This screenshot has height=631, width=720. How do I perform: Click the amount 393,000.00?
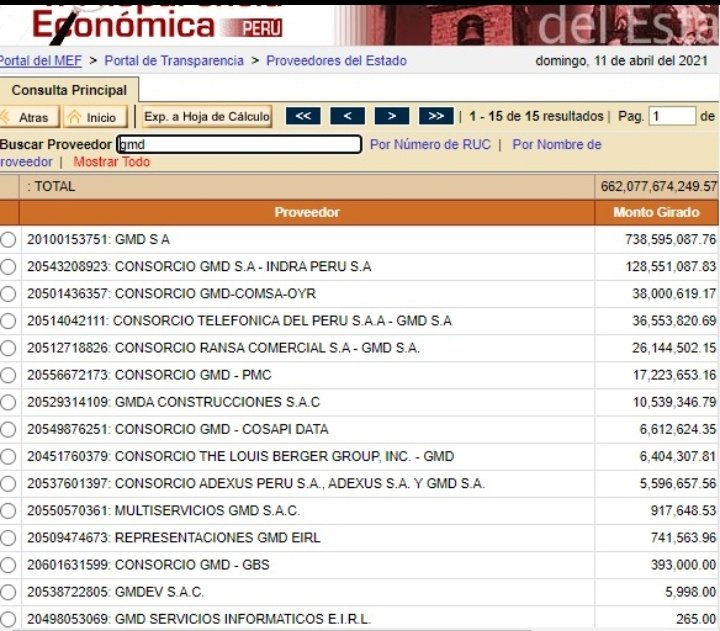point(683,565)
